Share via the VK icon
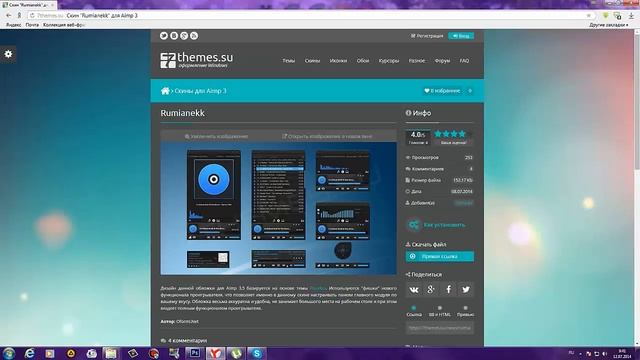 [413, 289]
